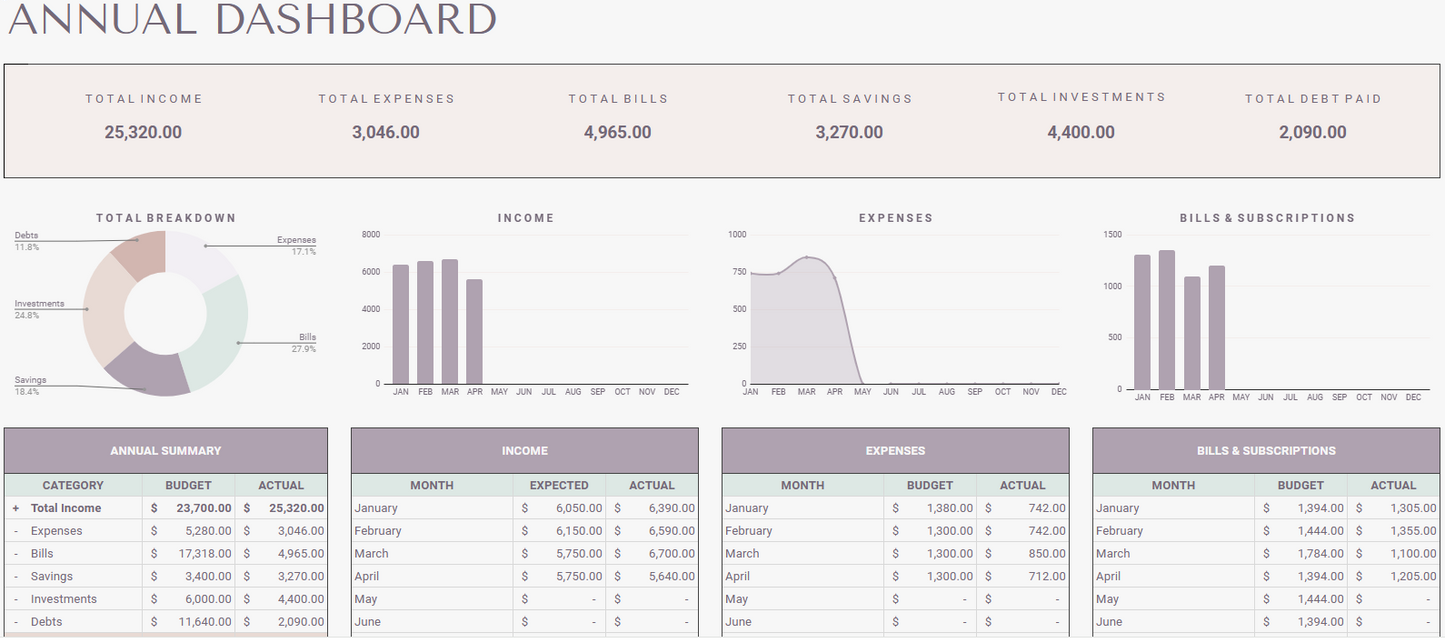Click the CATEGORY column header
The height and width of the screenshot is (643, 1445).
73,485
